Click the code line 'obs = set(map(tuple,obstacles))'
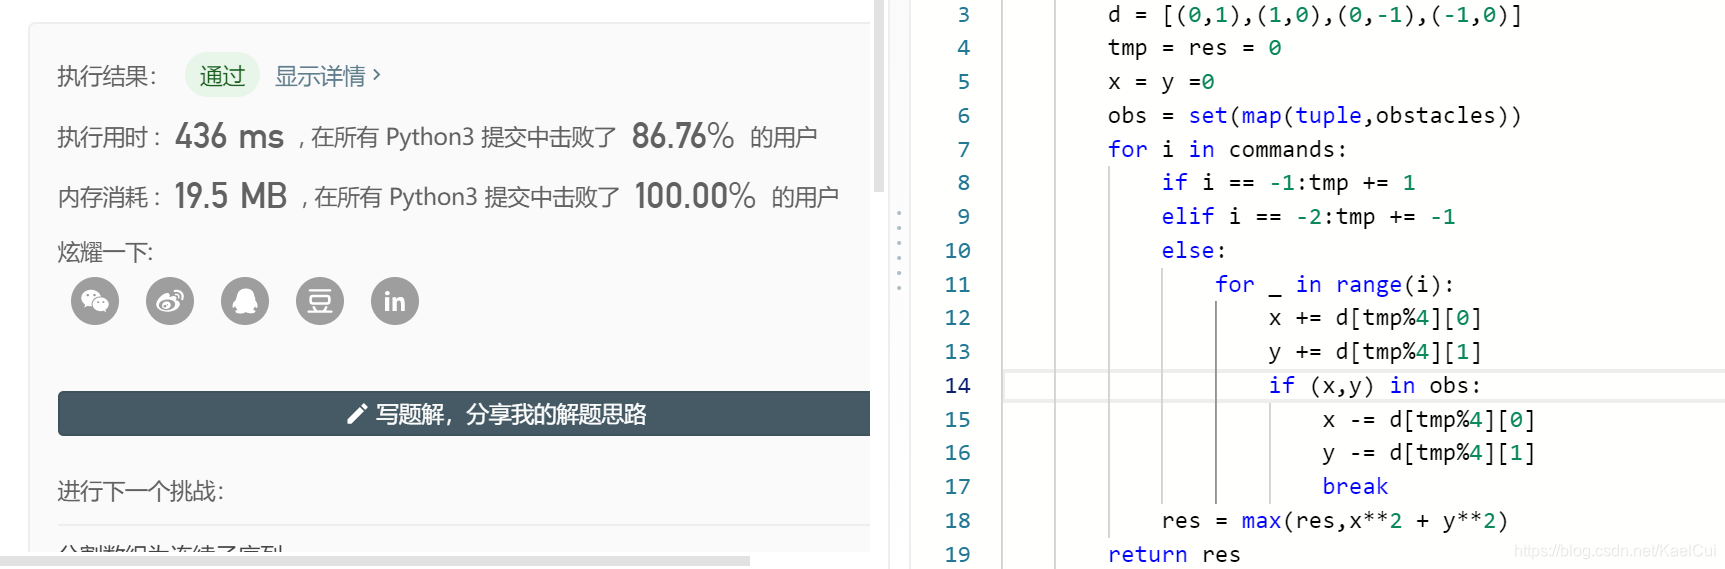Image resolution: width=1725 pixels, height=569 pixels. point(1314,116)
